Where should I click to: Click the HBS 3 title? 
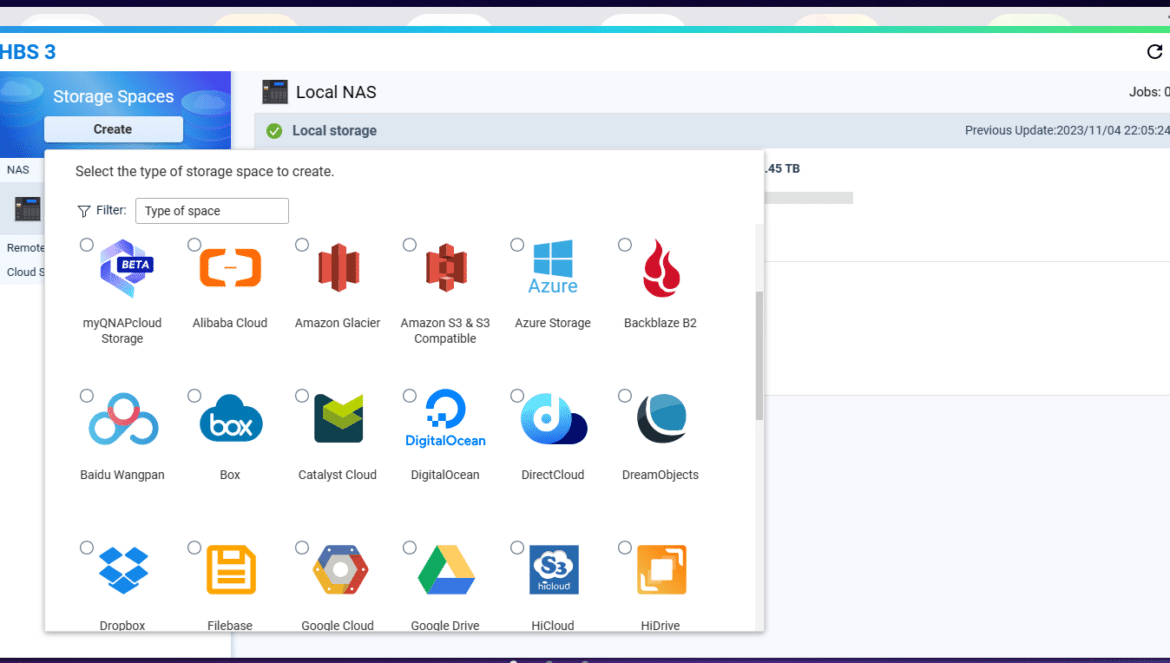[x=28, y=51]
